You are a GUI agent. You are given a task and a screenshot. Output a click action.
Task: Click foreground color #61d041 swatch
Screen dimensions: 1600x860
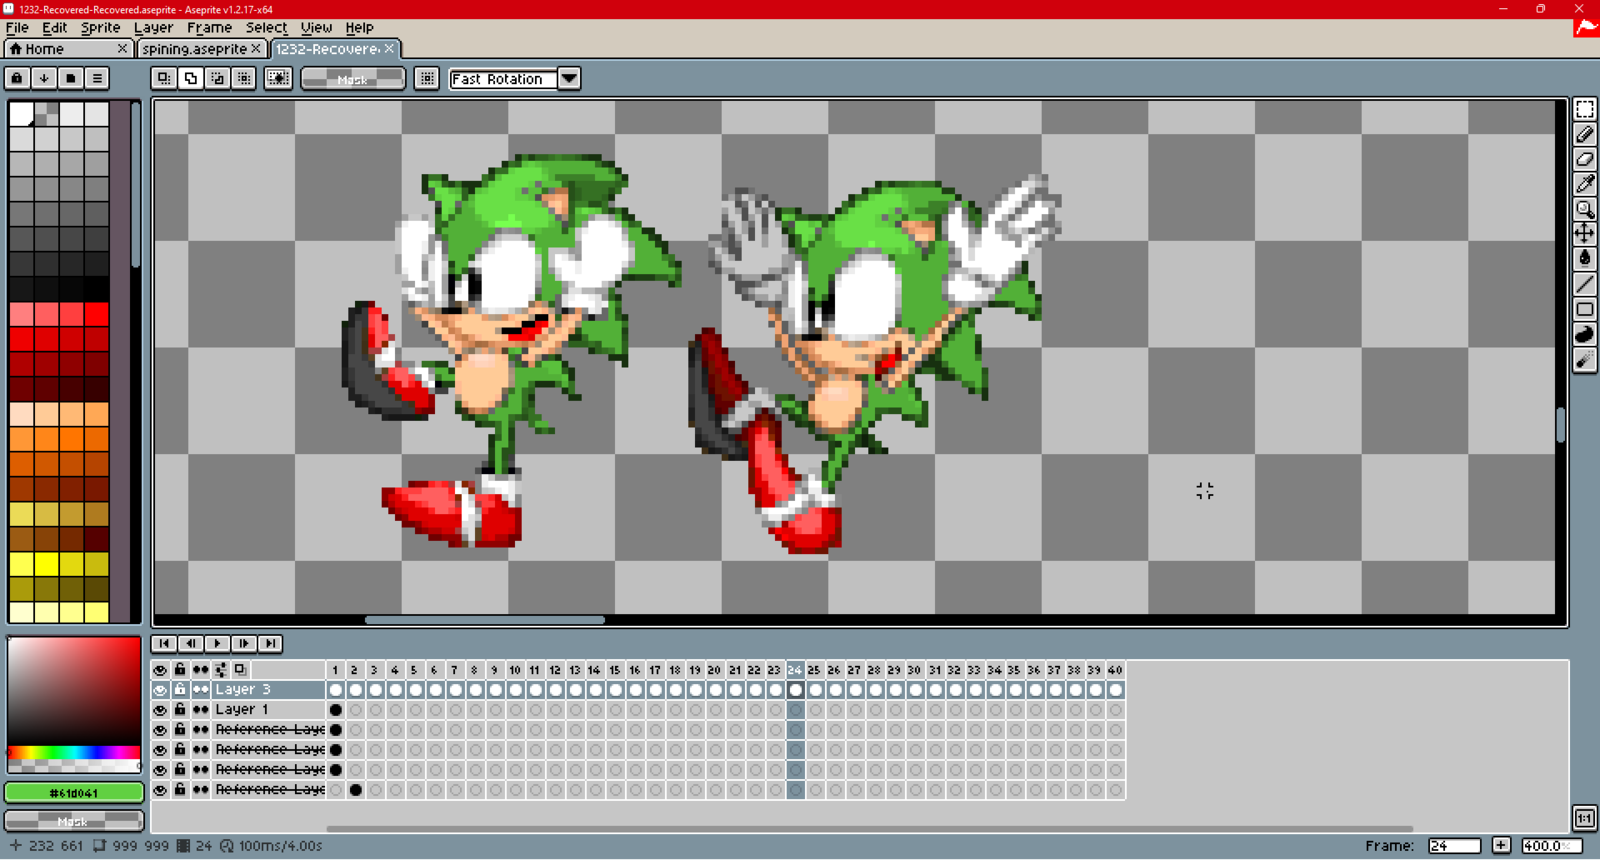pyautogui.click(x=74, y=792)
